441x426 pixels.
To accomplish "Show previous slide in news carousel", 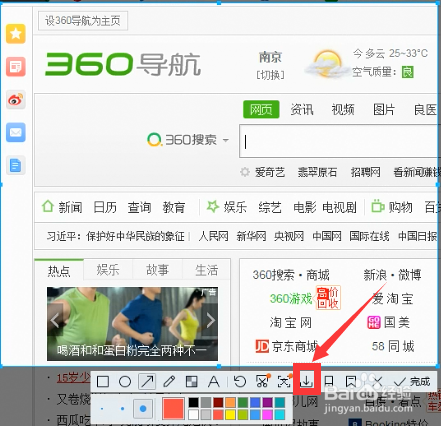I will click(x=55, y=320).
